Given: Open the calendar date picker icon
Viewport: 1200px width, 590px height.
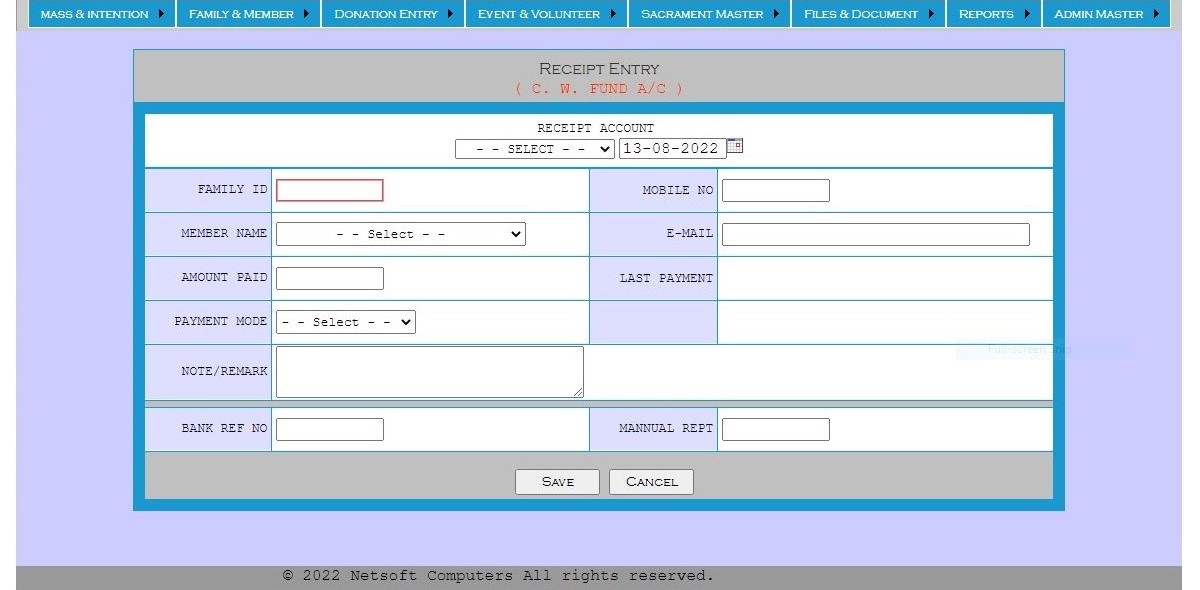Looking at the screenshot, I should tap(735, 146).
